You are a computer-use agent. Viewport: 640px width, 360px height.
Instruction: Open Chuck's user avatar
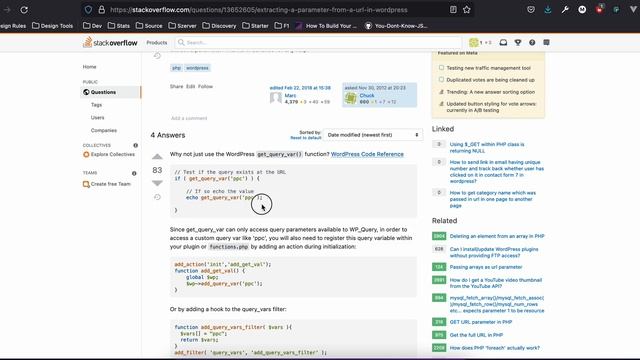tap(351, 98)
